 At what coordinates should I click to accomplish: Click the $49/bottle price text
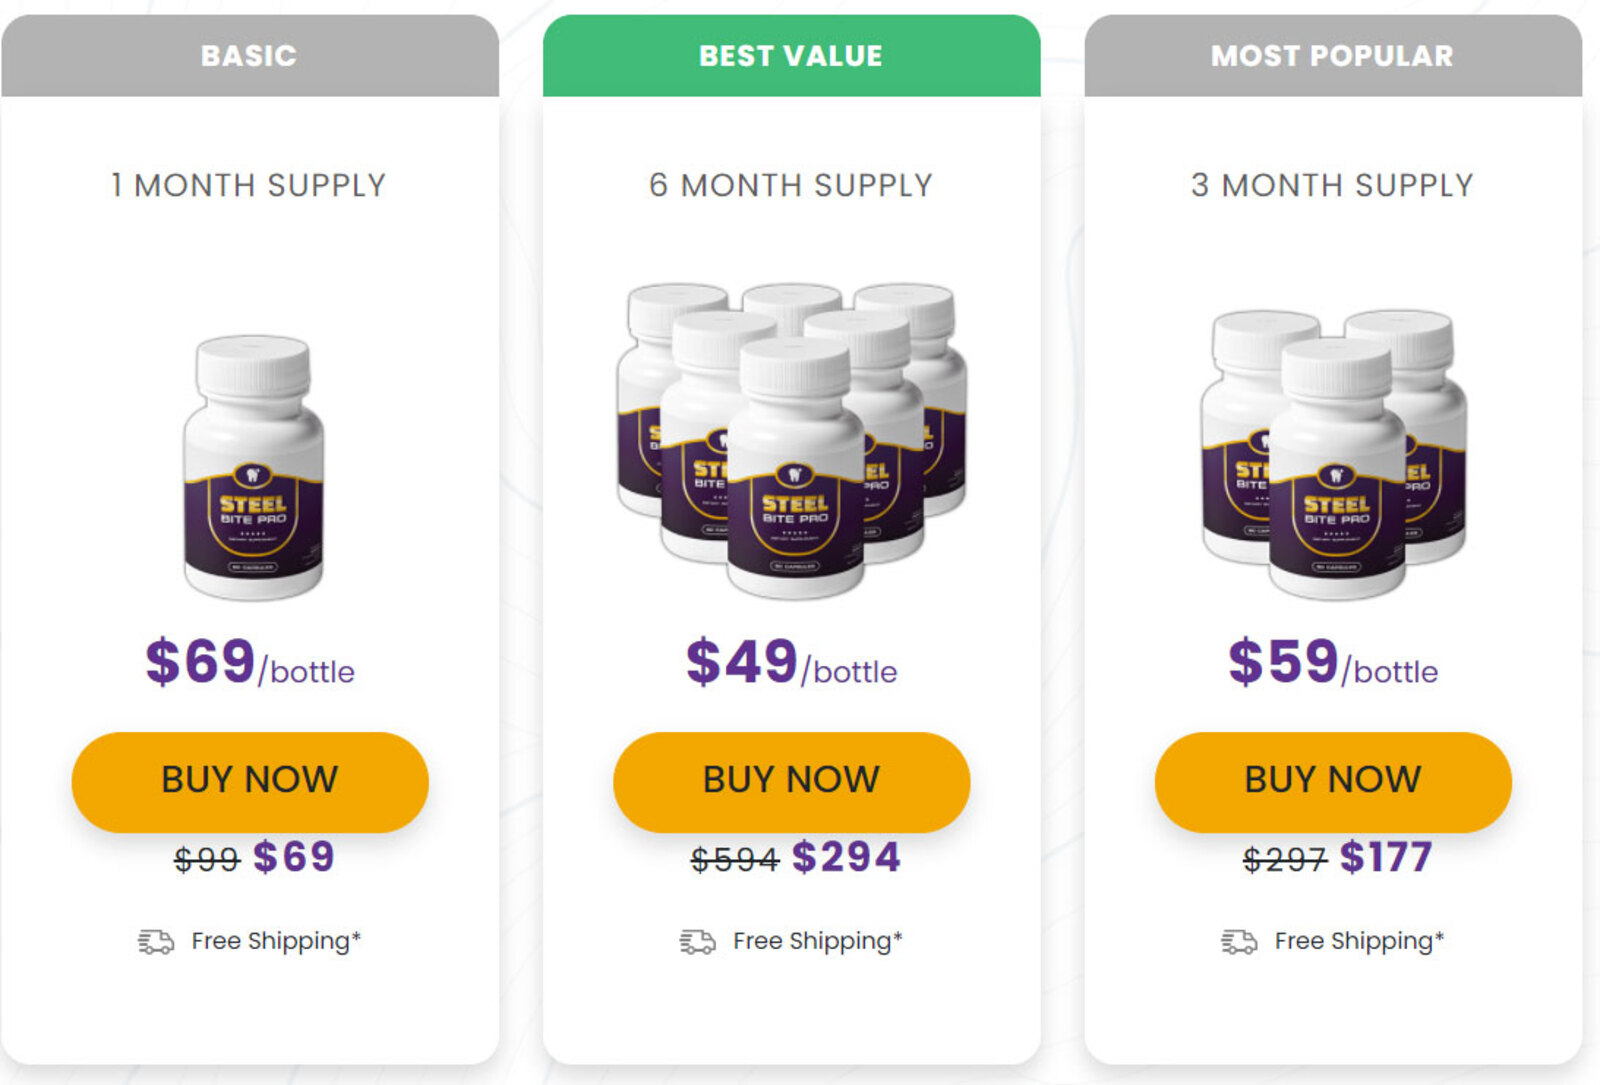[x=791, y=663]
